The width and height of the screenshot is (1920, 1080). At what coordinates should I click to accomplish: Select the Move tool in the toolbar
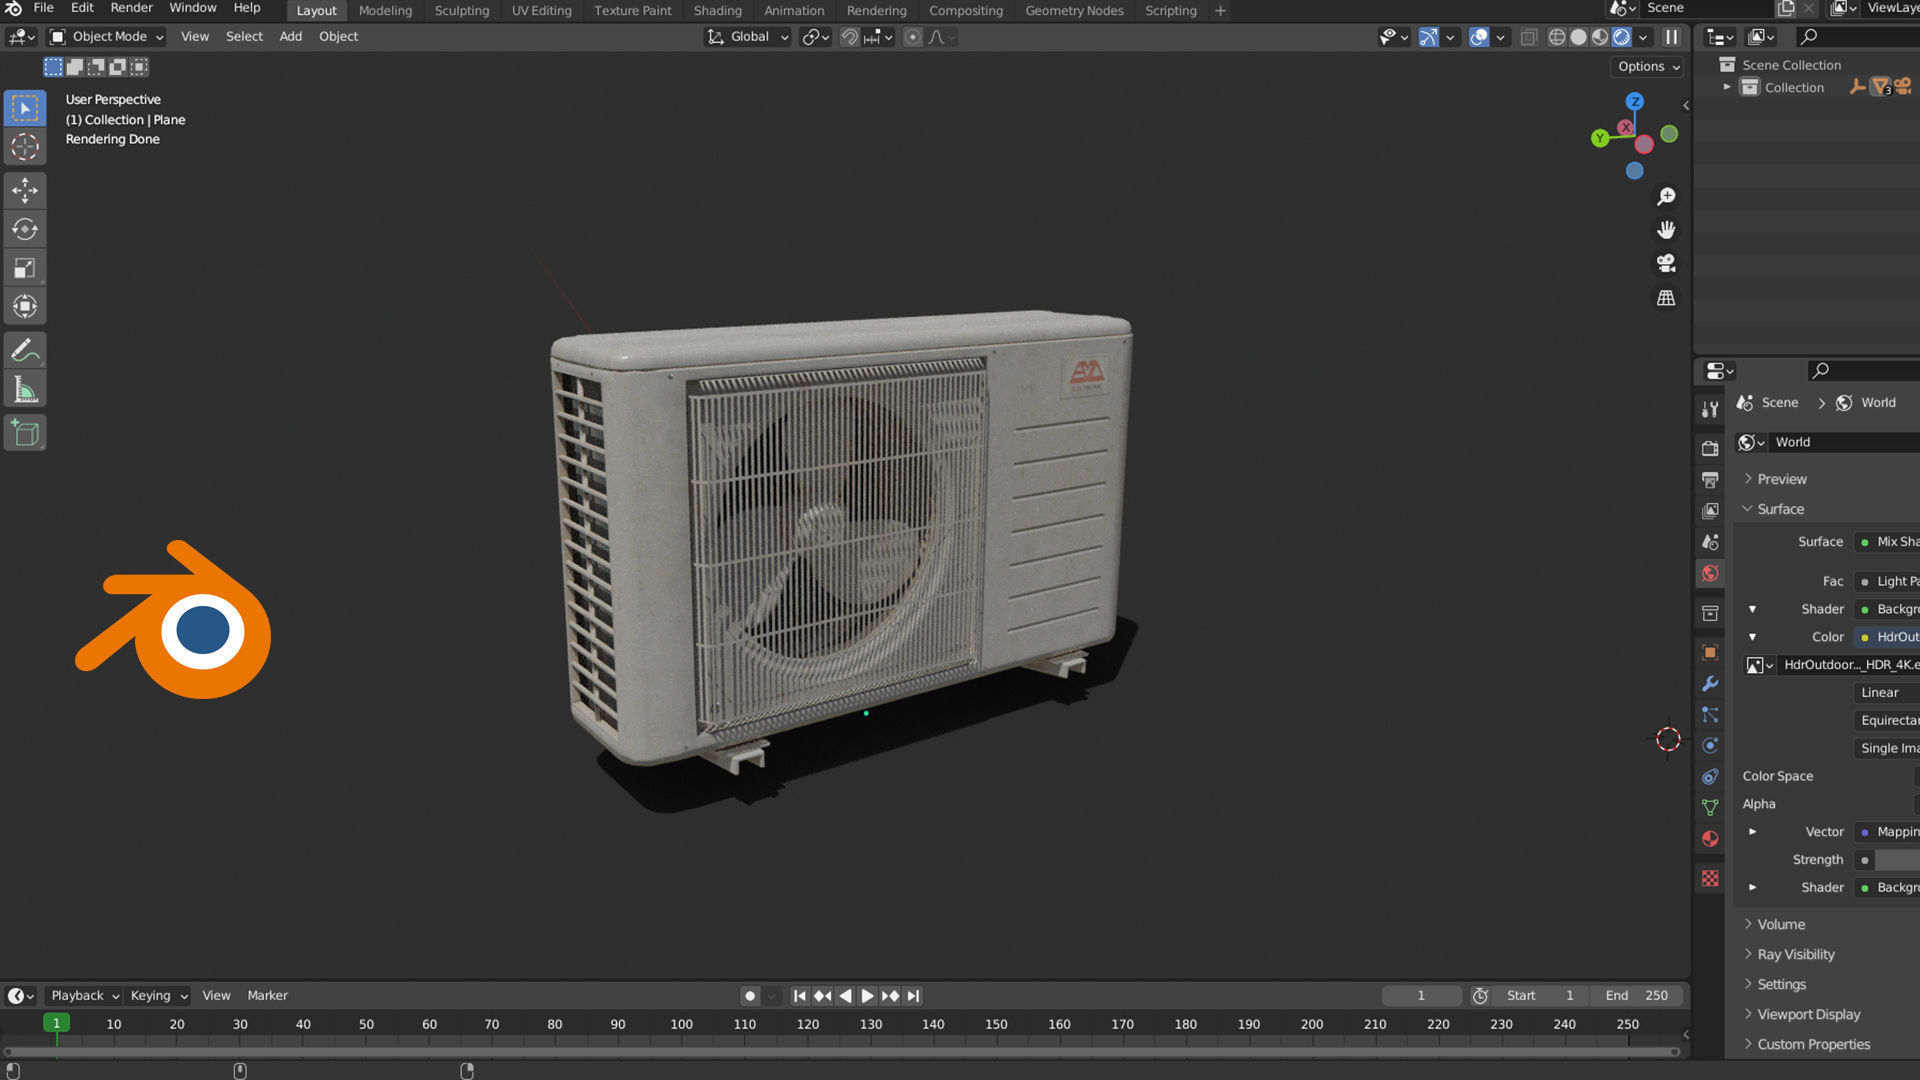tap(24, 188)
